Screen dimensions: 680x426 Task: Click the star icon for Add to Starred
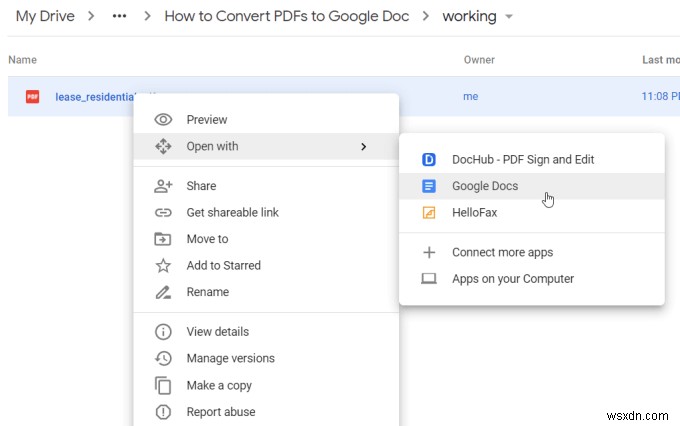pyautogui.click(x=163, y=265)
